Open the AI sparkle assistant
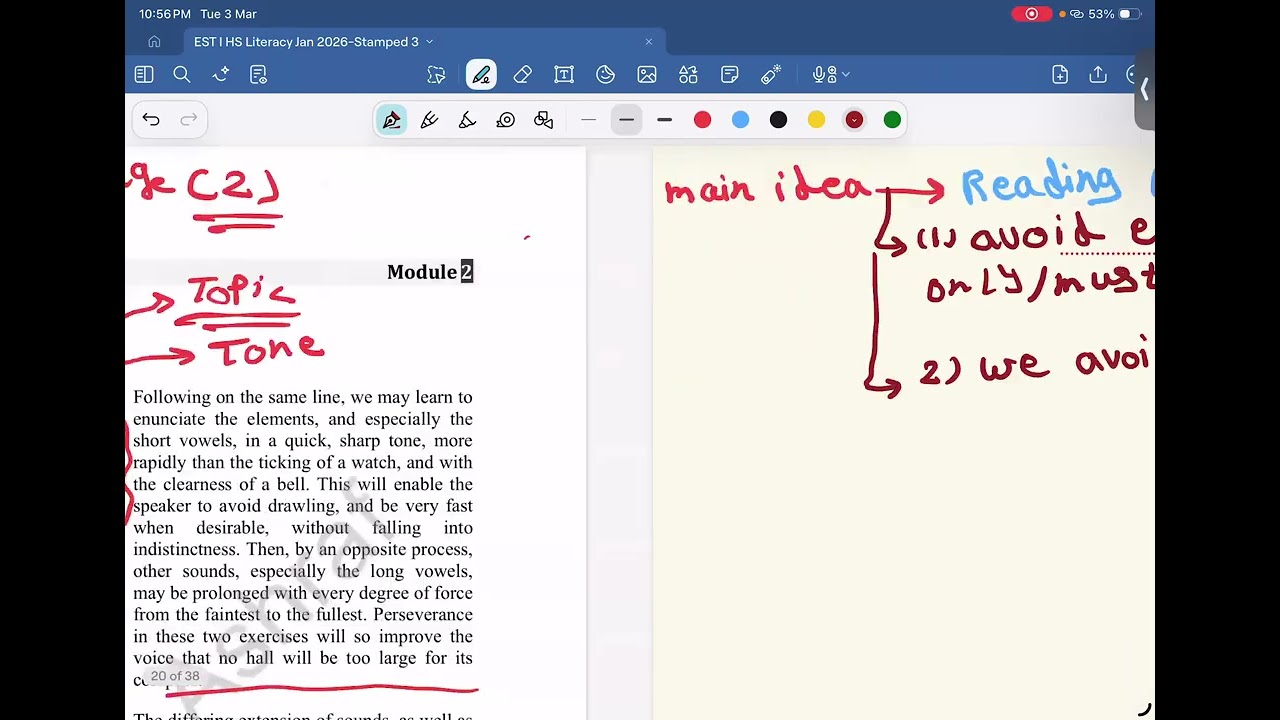The width and height of the screenshot is (1280, 720). (221, 75)
